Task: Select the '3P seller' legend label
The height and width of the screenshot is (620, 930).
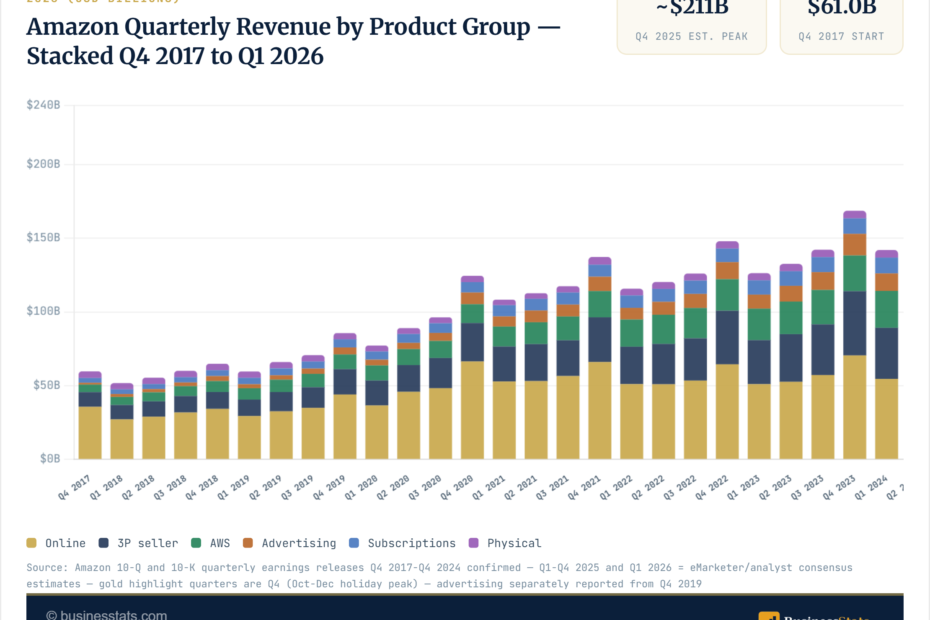Action: point(148,543)
